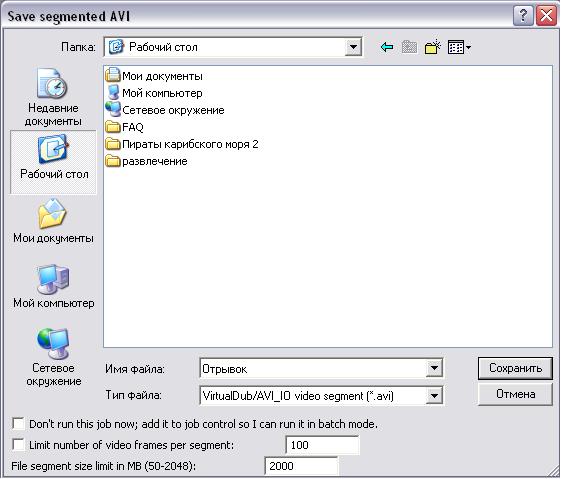Expand the Папка folder dropdown
561x479 pixels.
click(x=353, y=47)
